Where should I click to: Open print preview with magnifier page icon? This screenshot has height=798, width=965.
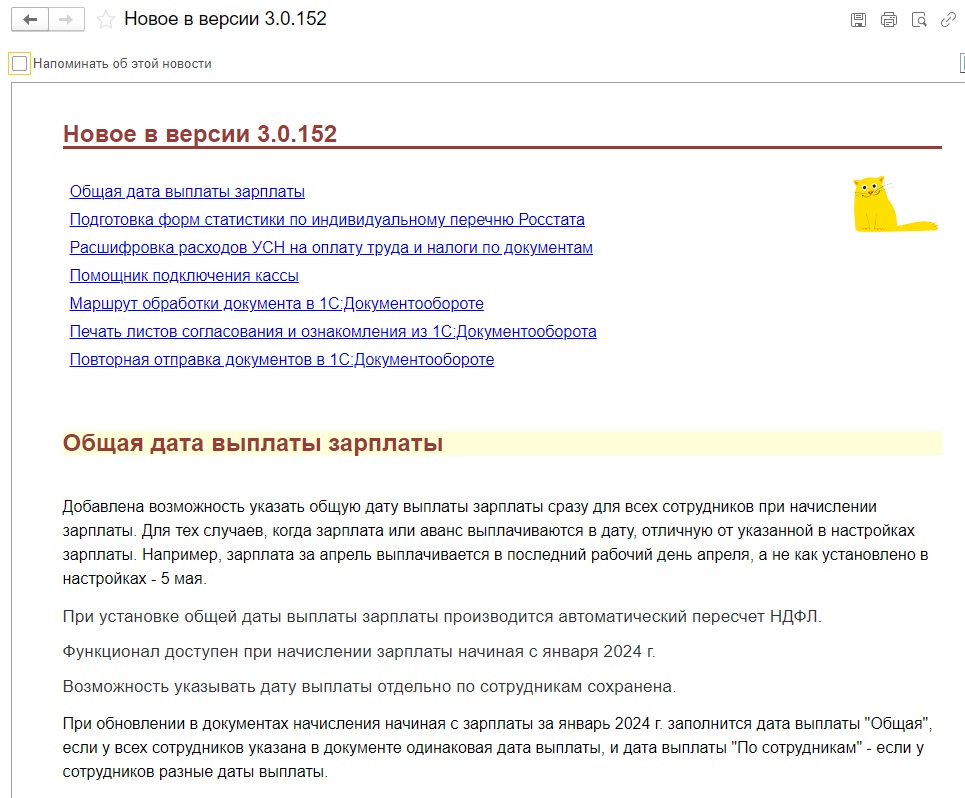pyautogui.click(x=919, y=20)
